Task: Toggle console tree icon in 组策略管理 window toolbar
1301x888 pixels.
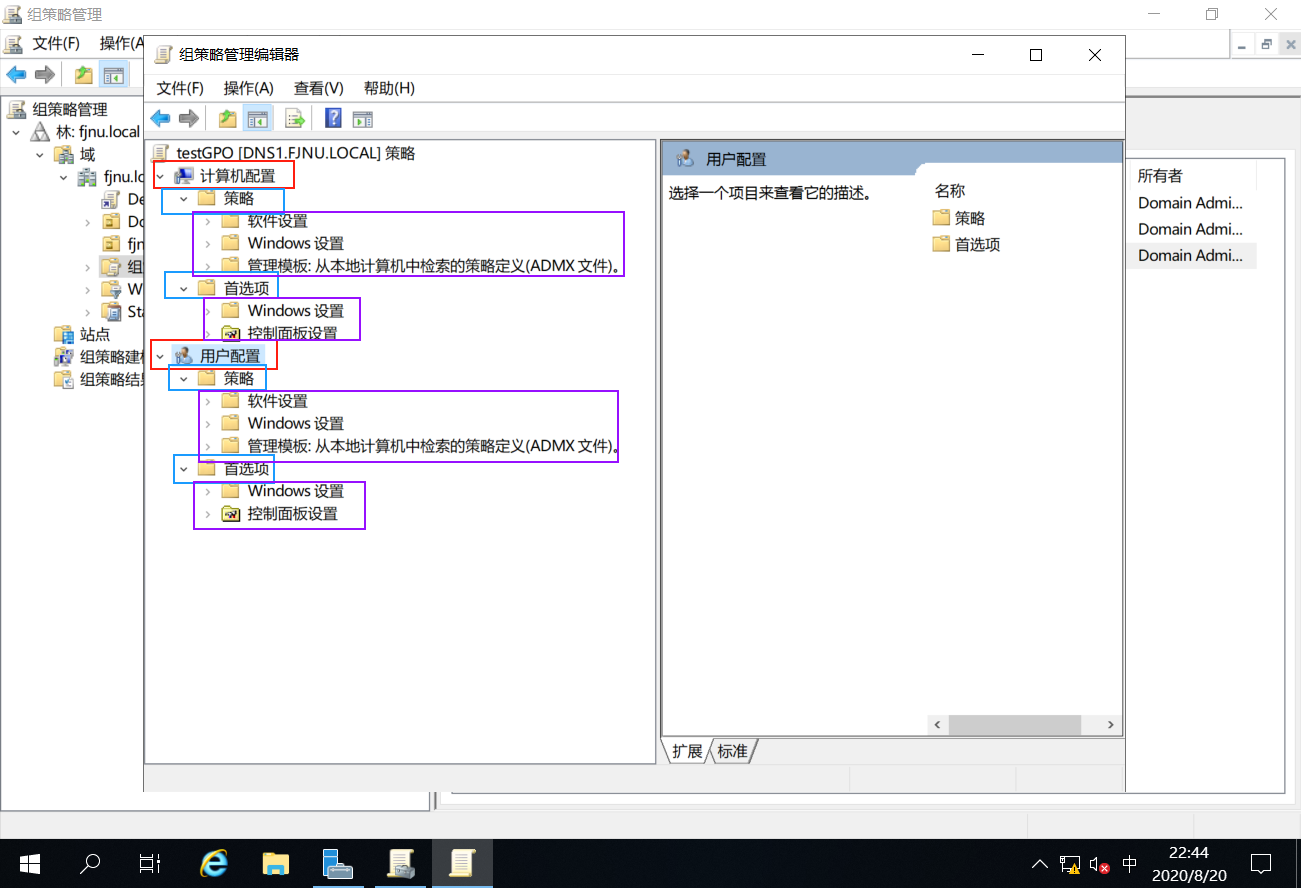Action: [114, 75]
